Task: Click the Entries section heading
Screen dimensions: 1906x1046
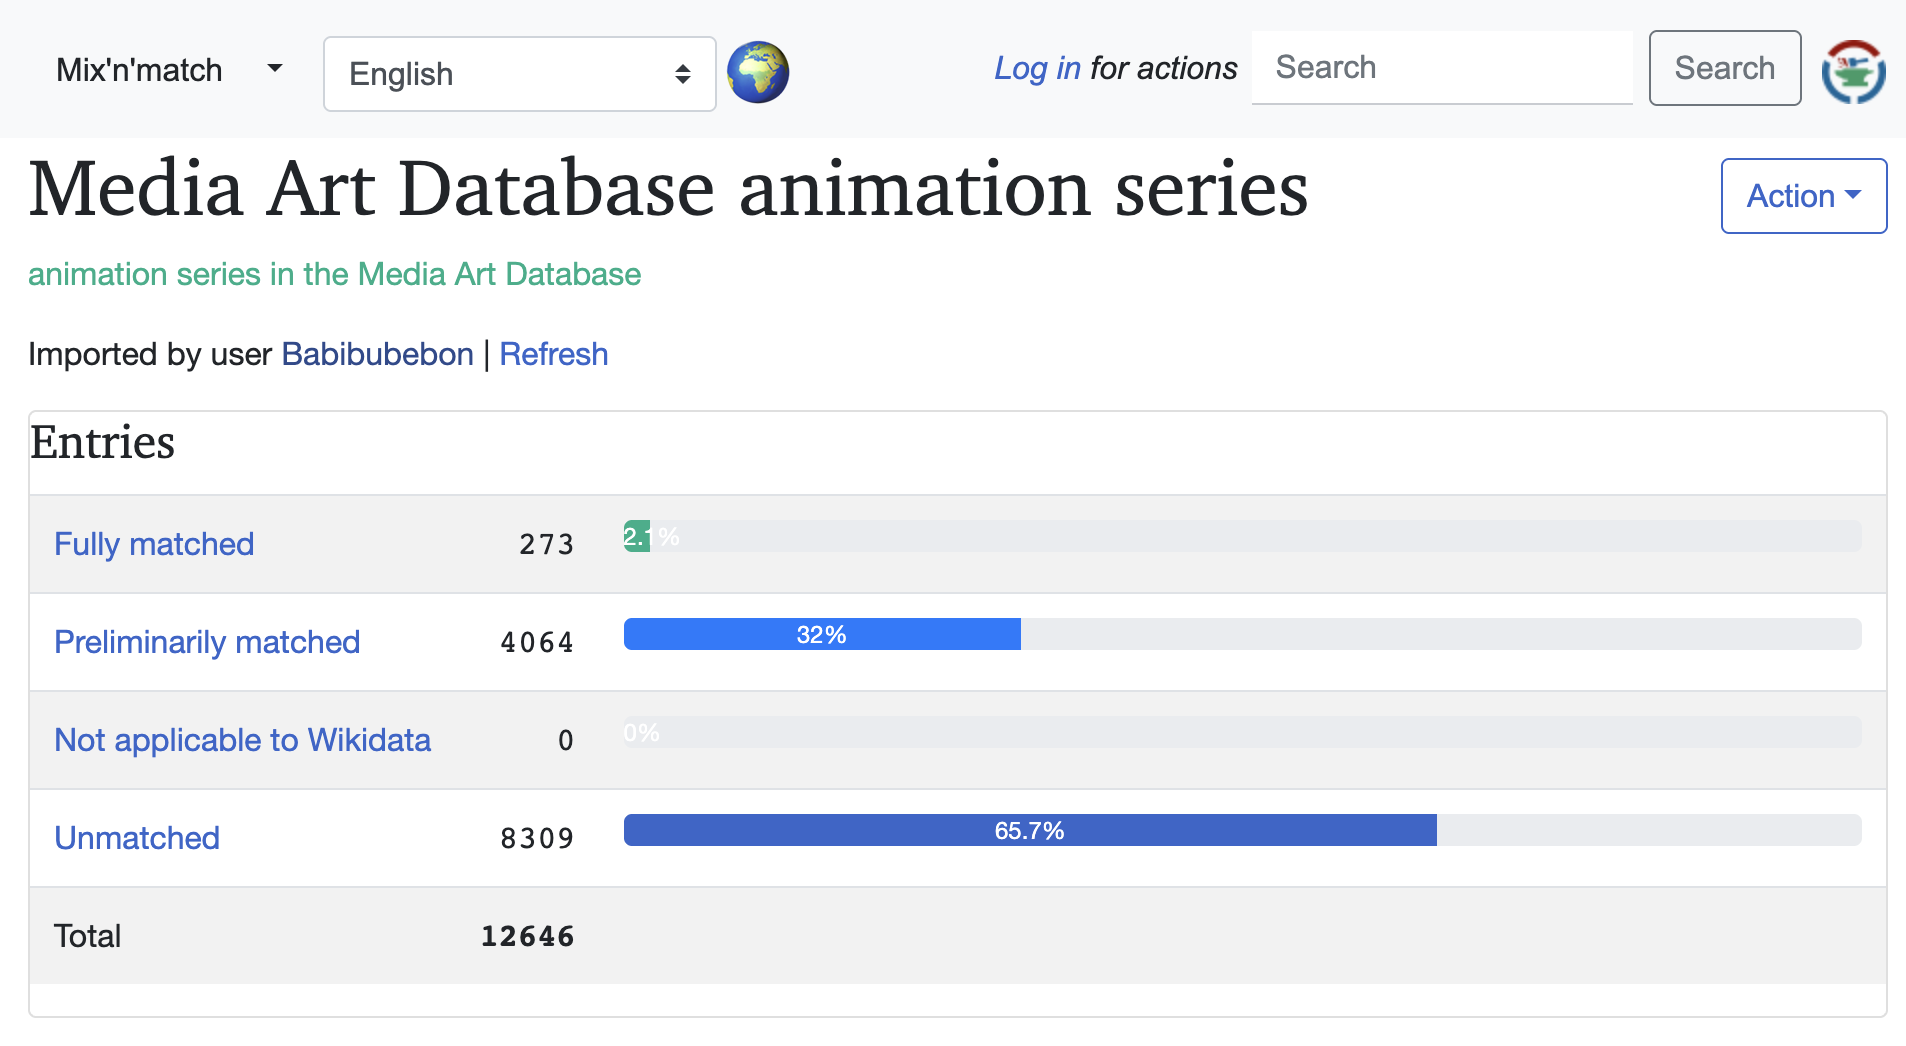Action: click(102, 442)
